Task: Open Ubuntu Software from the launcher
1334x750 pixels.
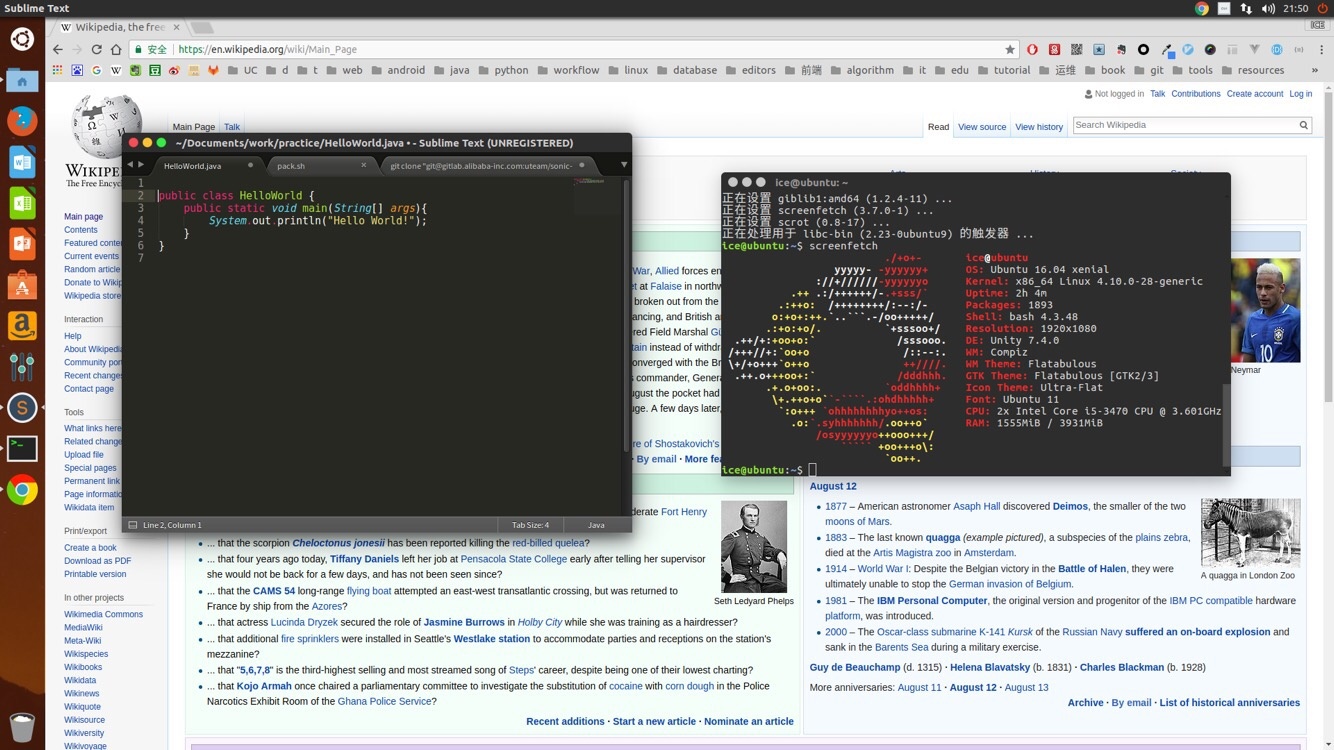Action: (22, 285)
